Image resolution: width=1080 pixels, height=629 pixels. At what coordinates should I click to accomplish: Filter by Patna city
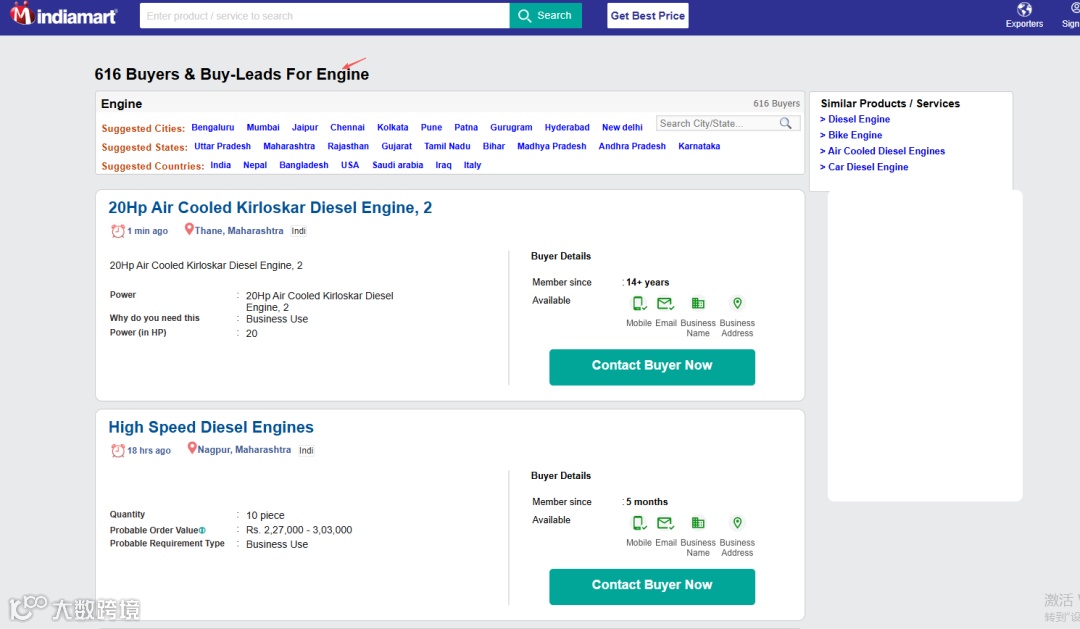466,127
